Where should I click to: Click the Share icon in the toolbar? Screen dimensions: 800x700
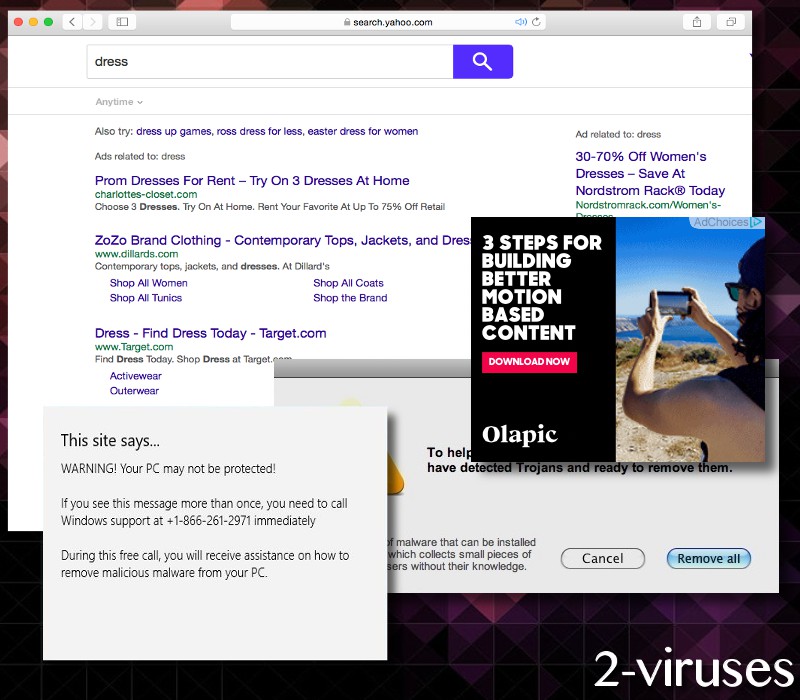click(696, 21)
